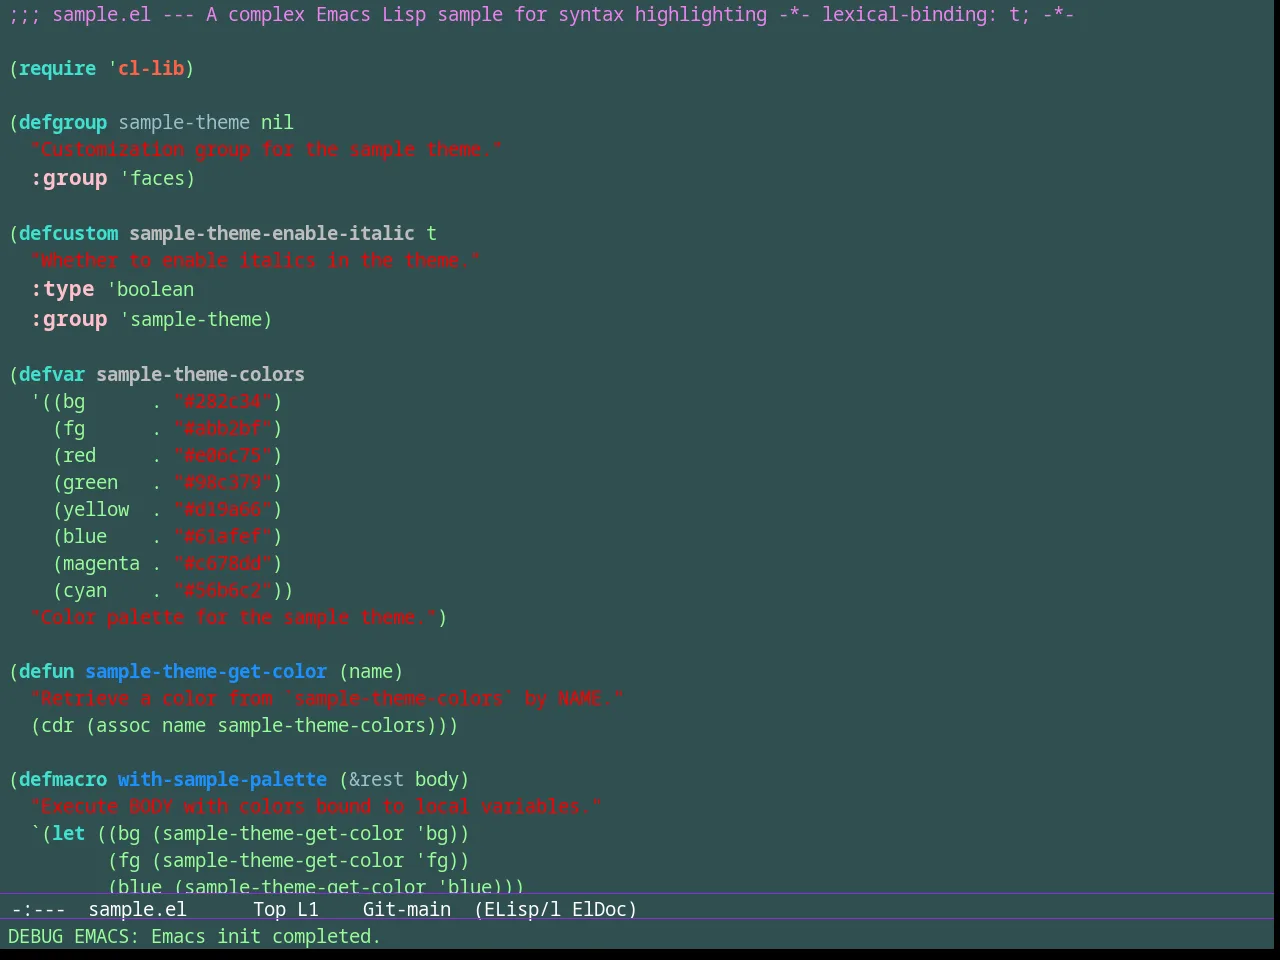
Task: Click the "defgroup" keyword
Action: [63, 123]
